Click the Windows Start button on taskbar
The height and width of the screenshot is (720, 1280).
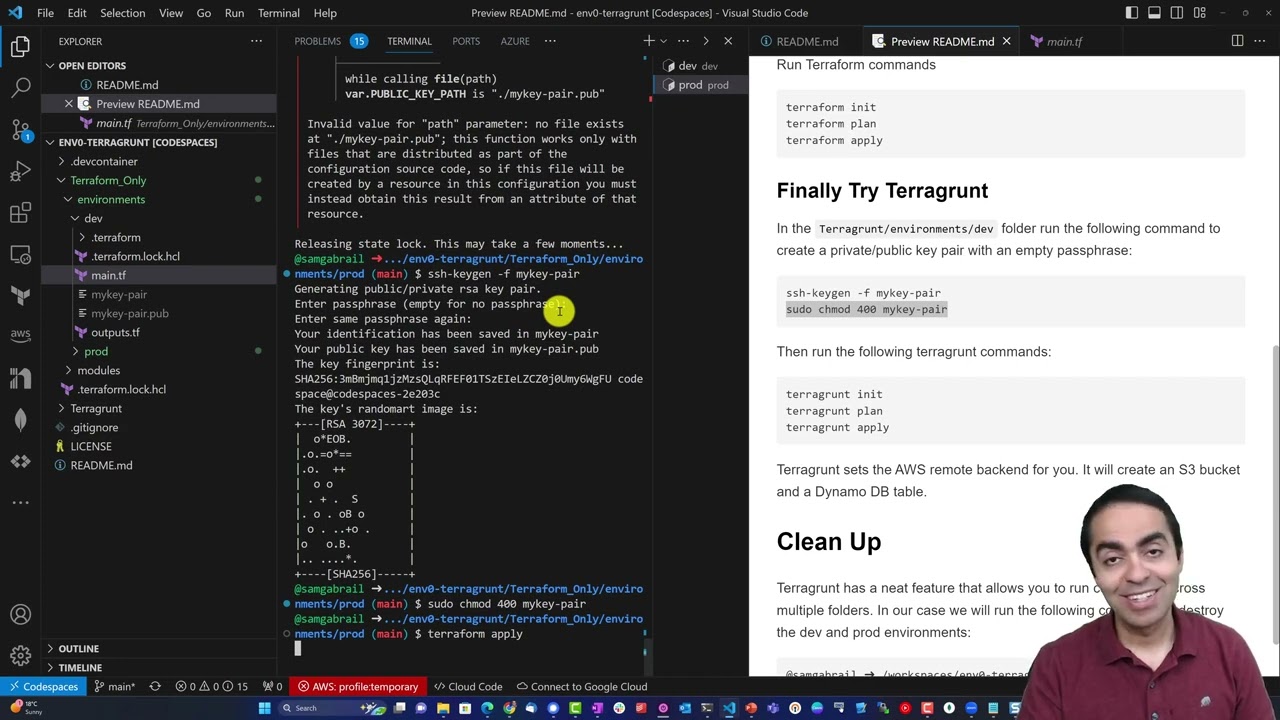[x=264, y=708]
